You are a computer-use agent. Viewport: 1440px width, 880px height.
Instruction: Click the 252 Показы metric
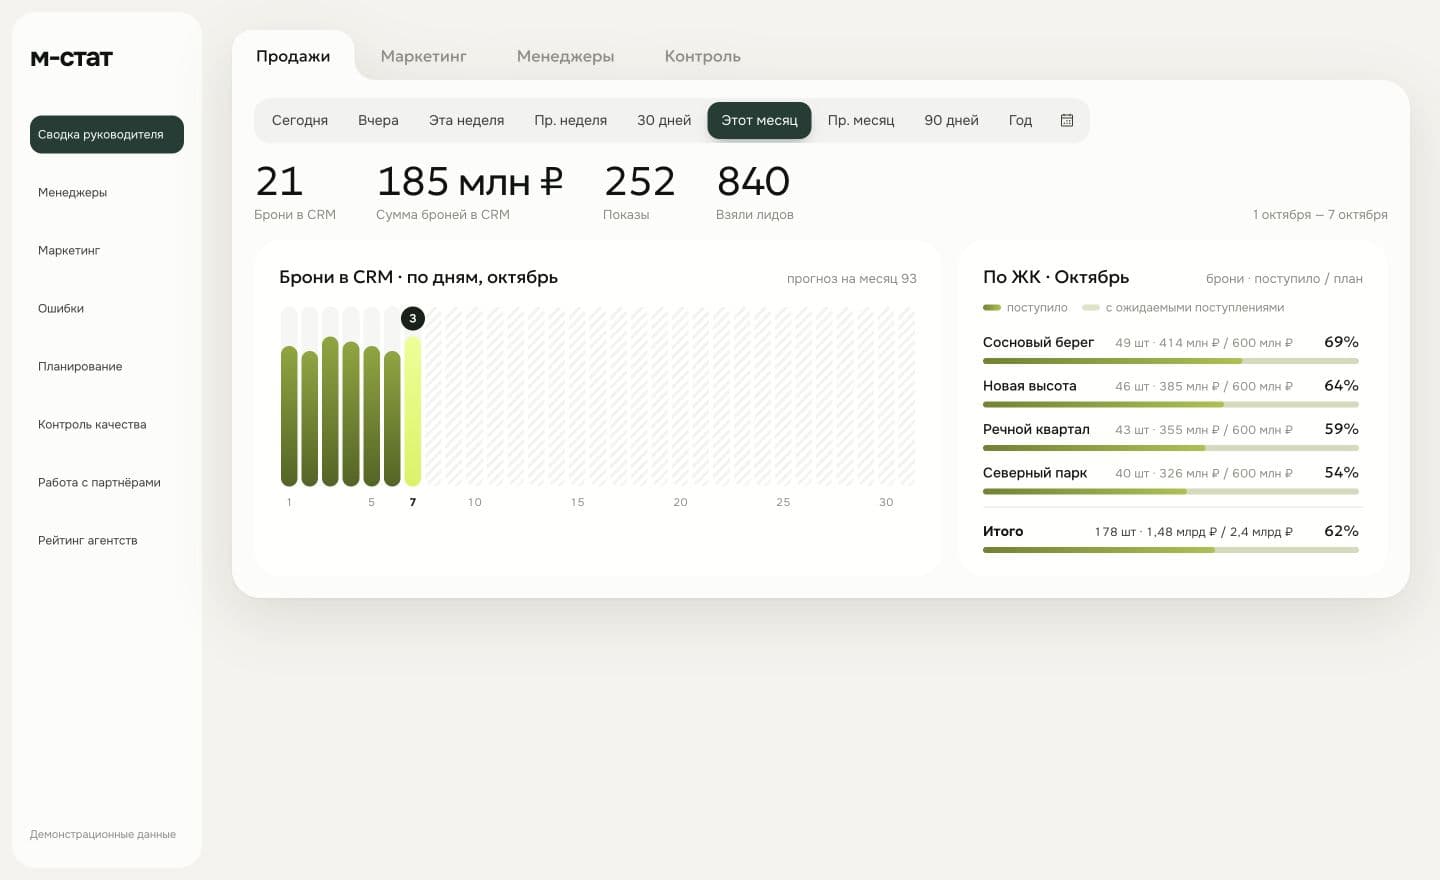coord(639,191)
